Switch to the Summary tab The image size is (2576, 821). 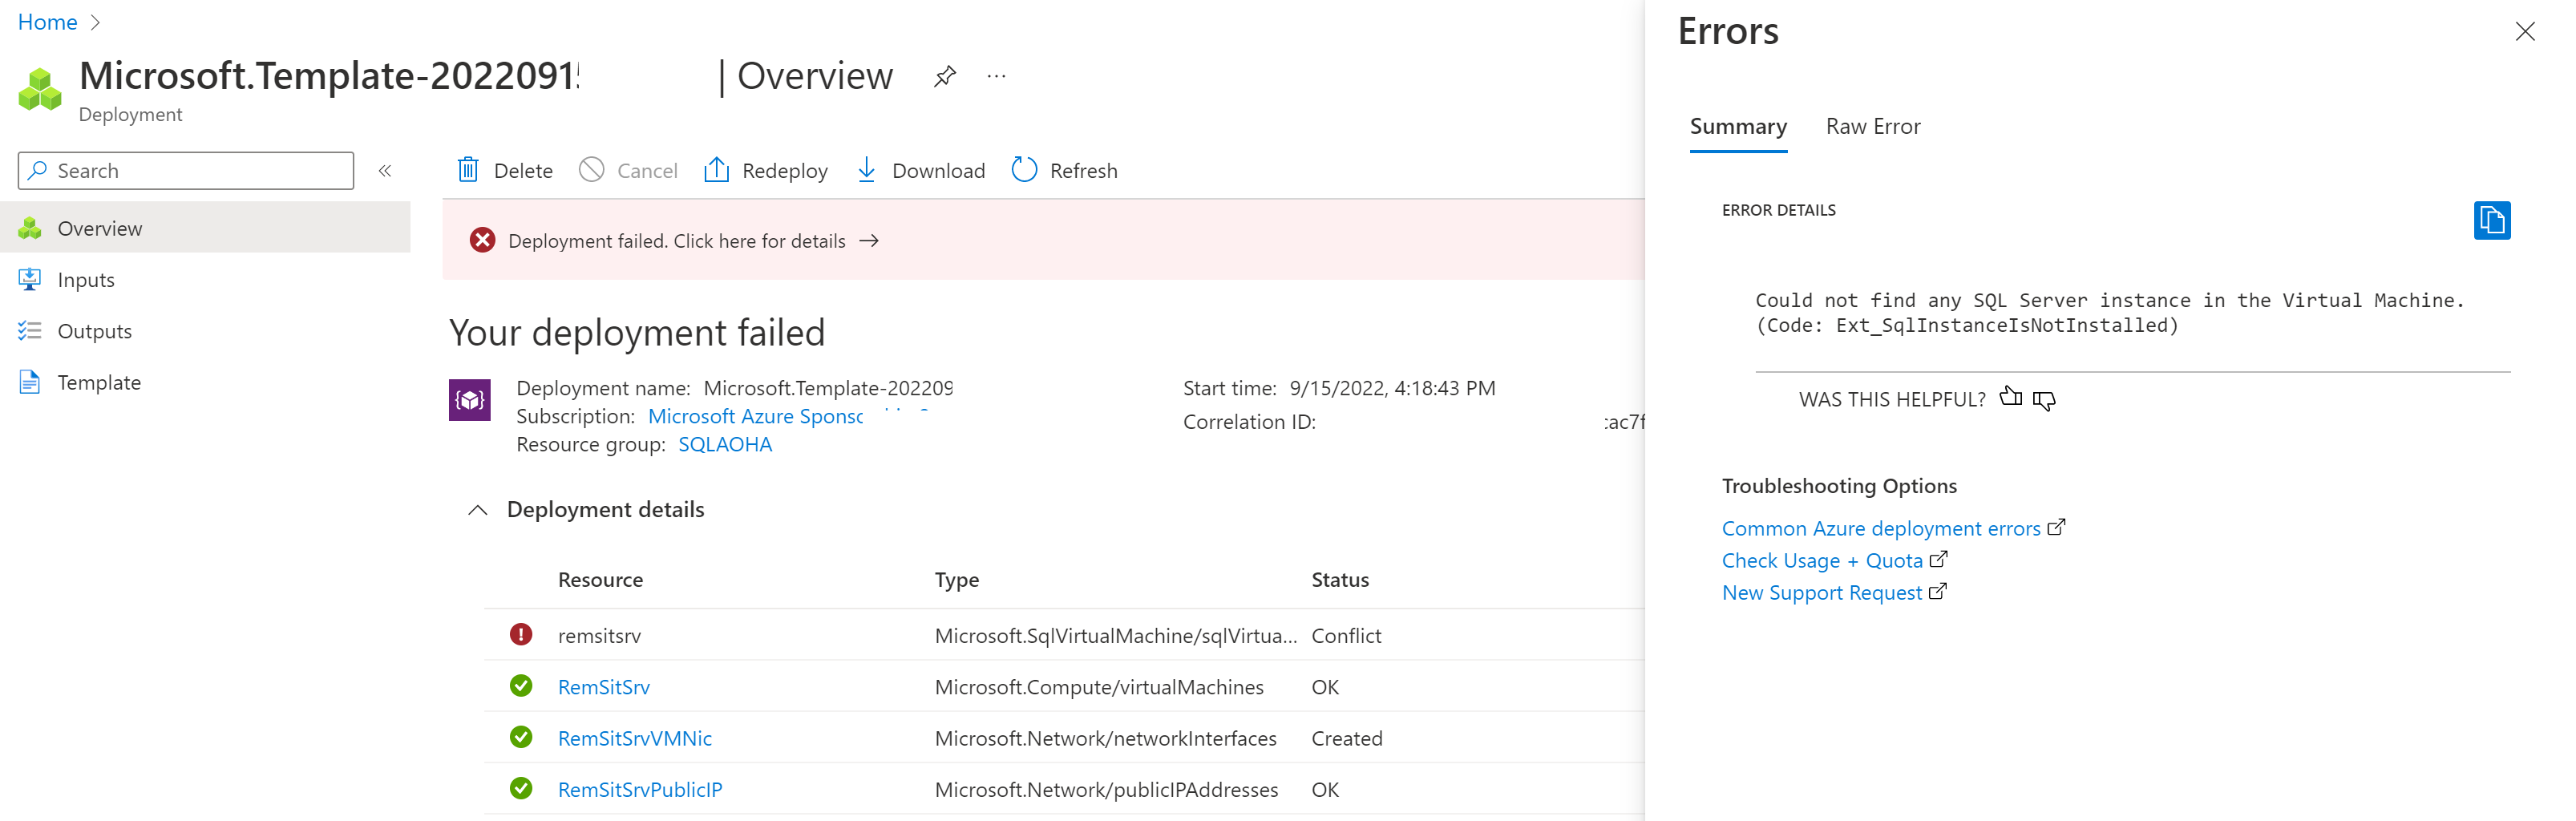[1738, 127]
